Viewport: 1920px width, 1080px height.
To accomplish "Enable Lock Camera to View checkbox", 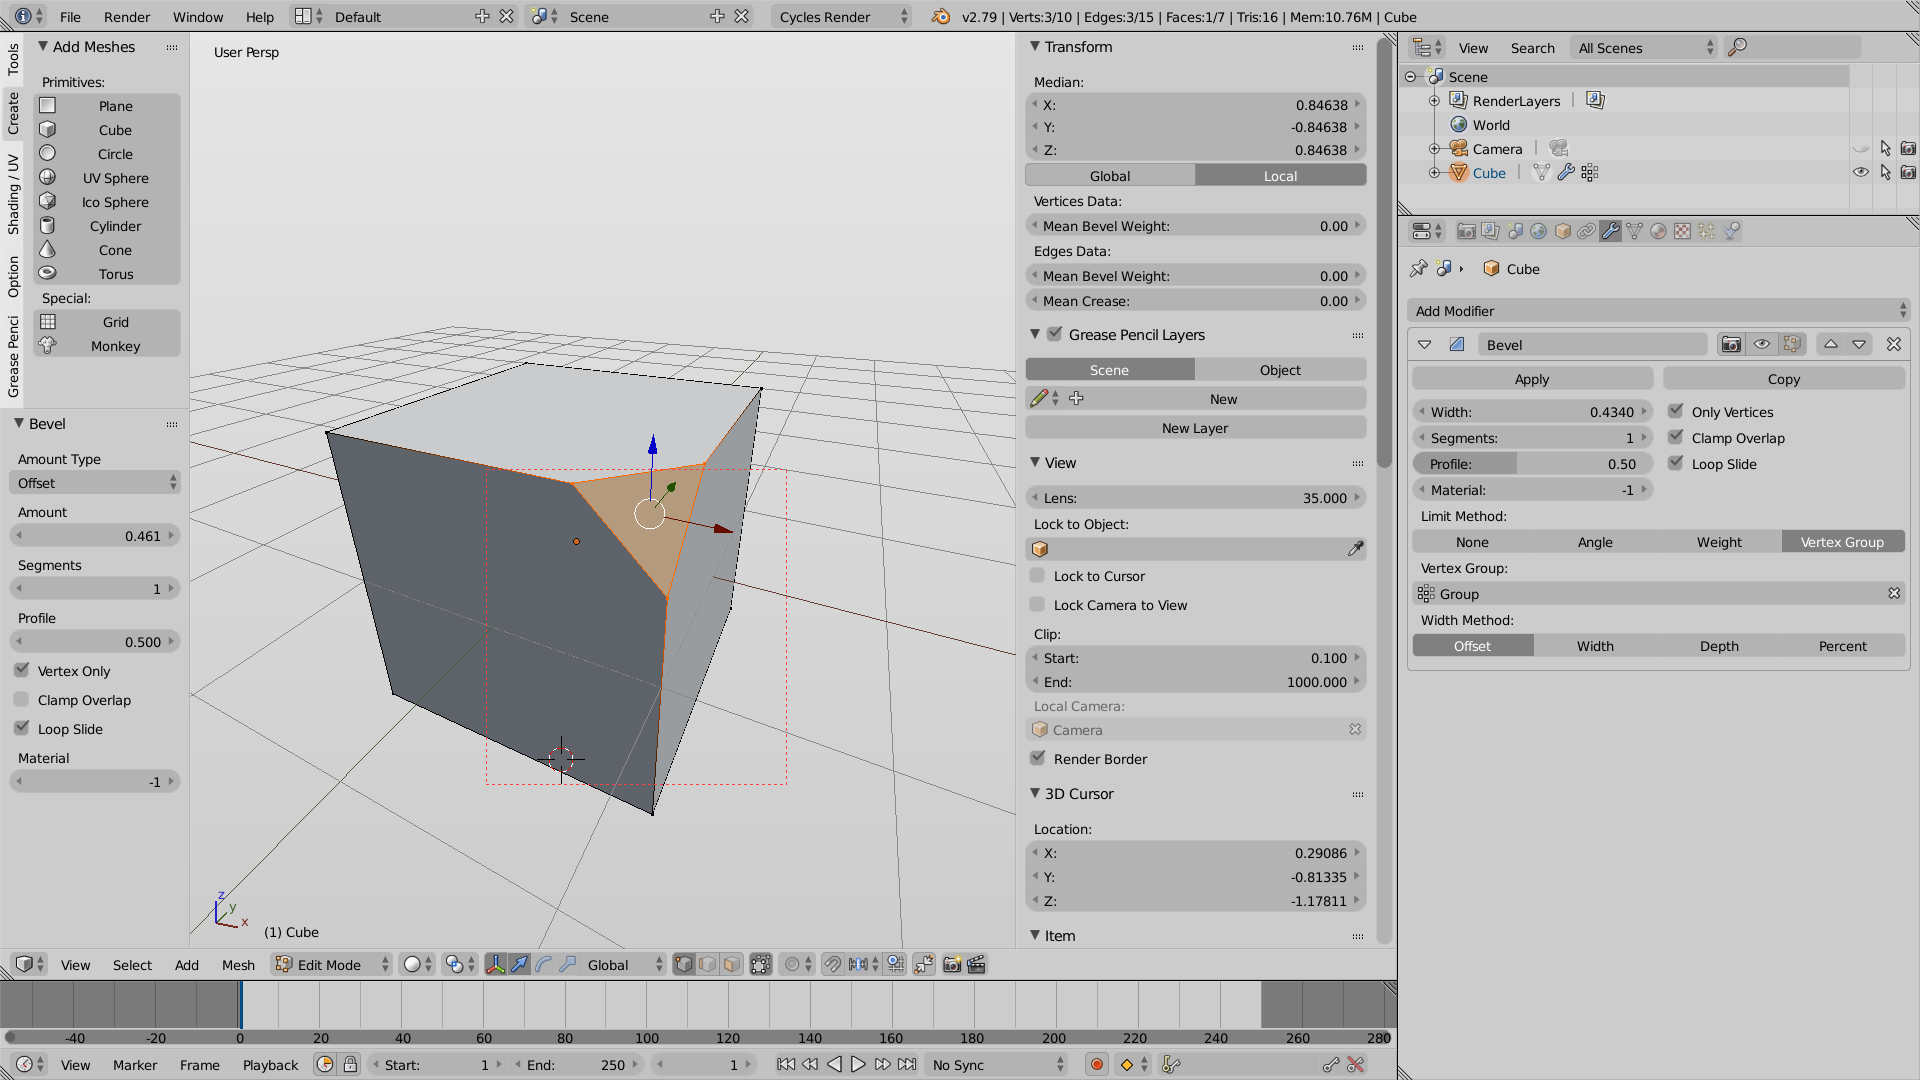I will pyautogui.click(x=1038, y=604).
